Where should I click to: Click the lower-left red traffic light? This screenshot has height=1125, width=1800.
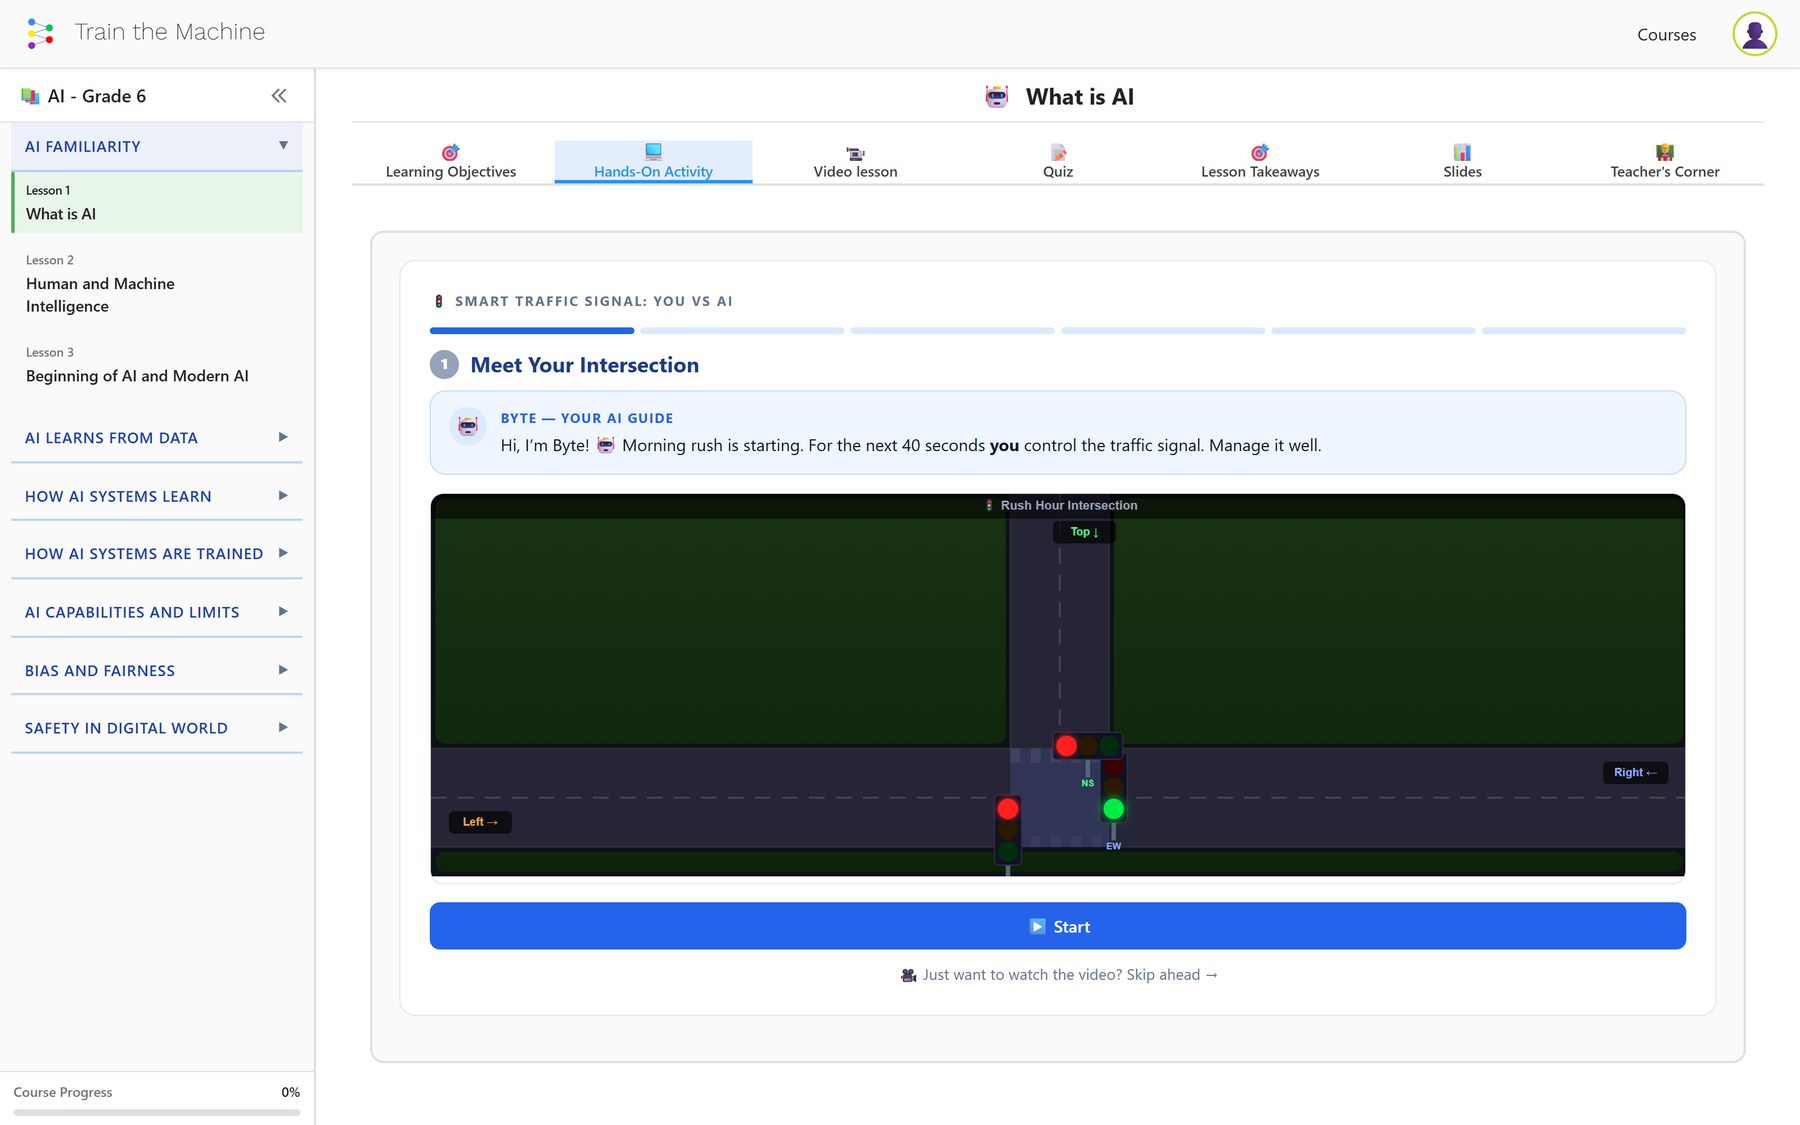click(1008, 830)
